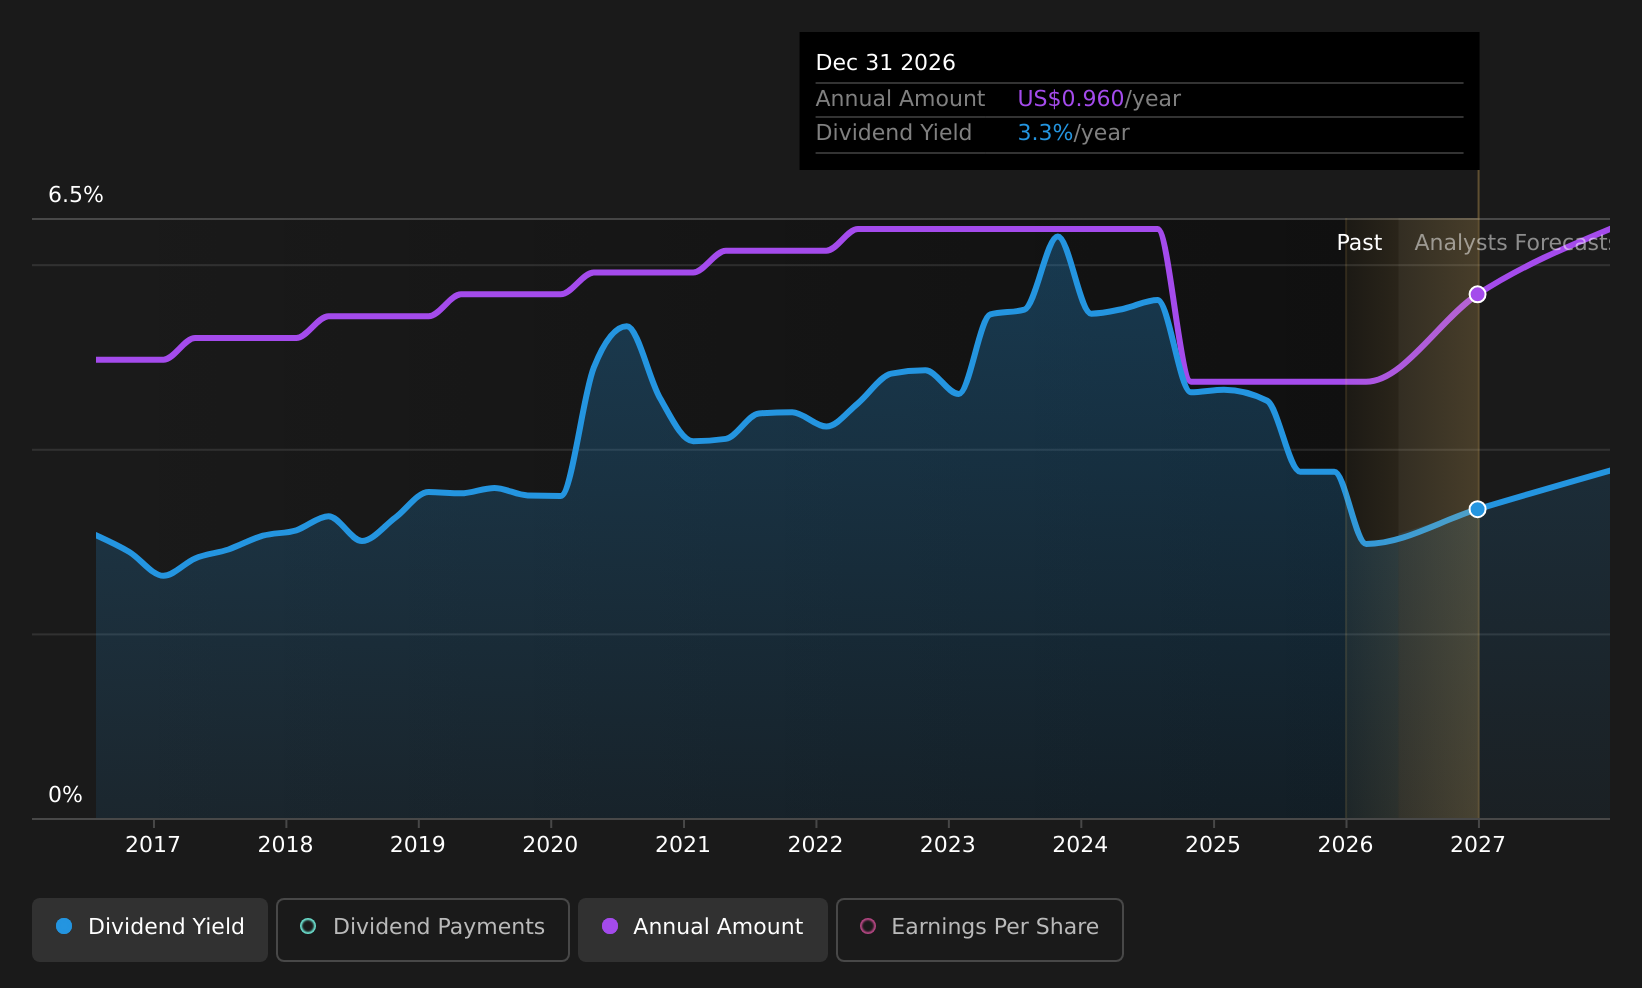Click the 3.3%/year tooltip value
Image resolution: width=1642 pixels, height=988 pixels.
pyautogui.click(x=1073, y=133)
